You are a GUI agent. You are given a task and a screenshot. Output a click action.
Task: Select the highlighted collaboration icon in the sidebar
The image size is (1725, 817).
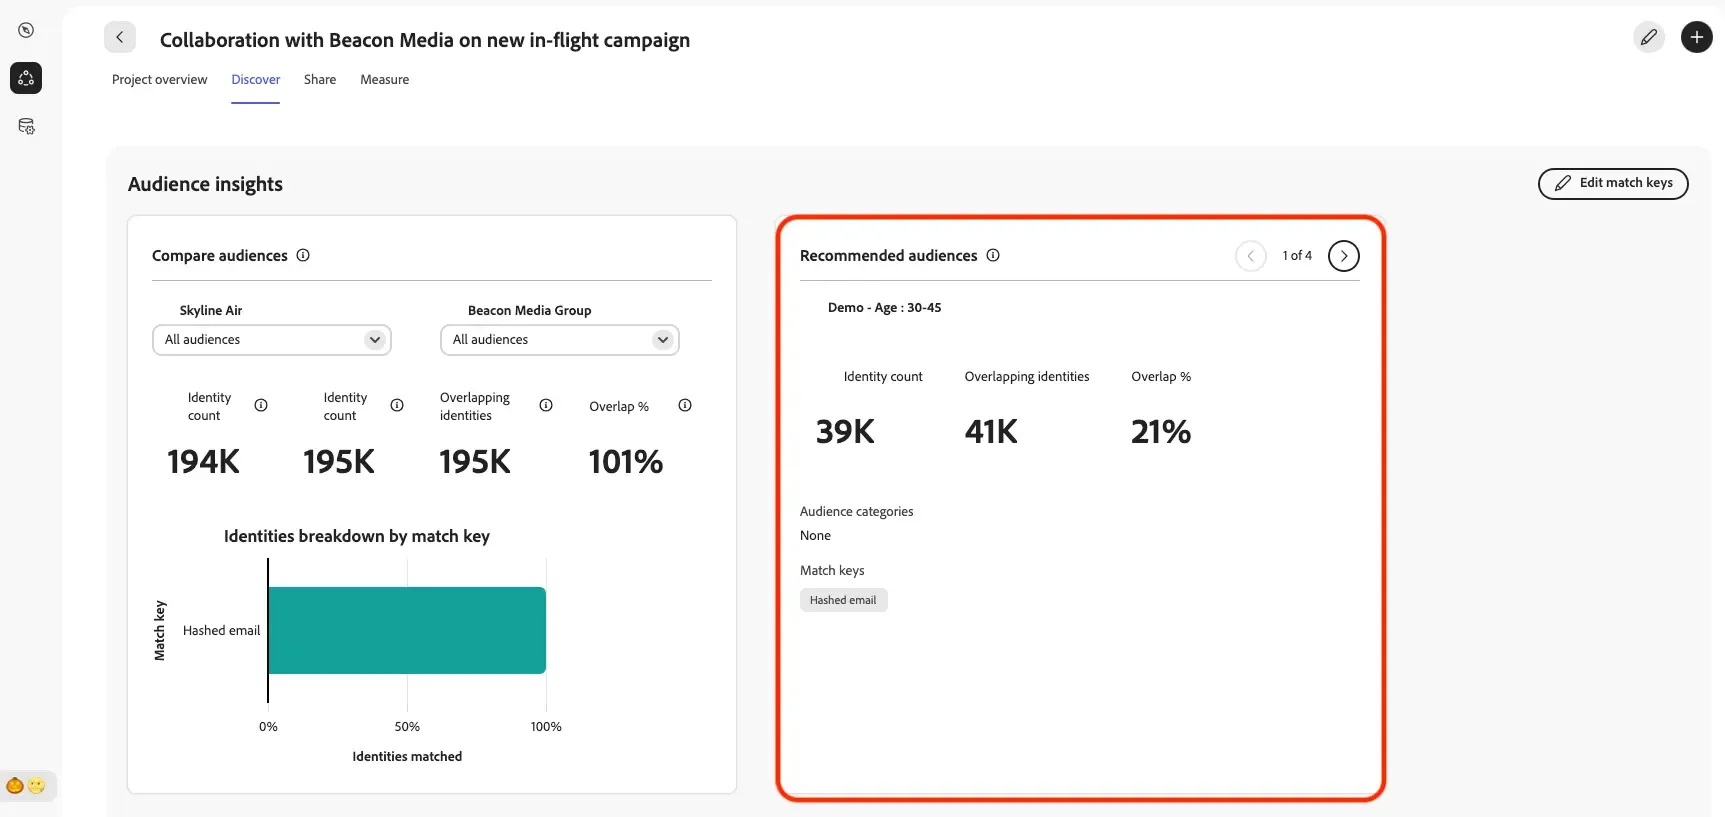point(26,78)
